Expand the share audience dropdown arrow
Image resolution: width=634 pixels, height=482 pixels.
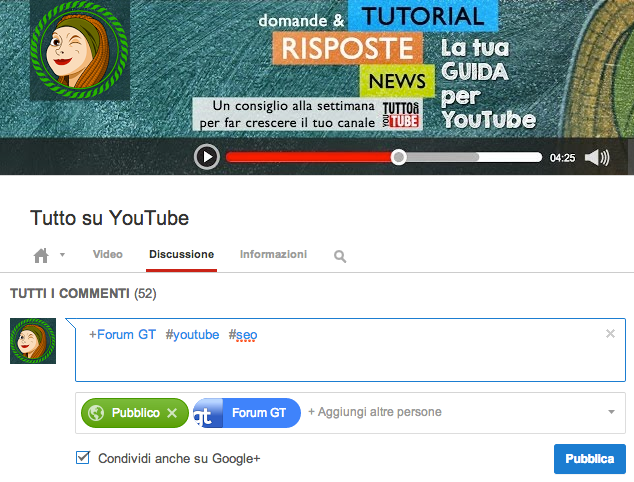tap(611, 412)
